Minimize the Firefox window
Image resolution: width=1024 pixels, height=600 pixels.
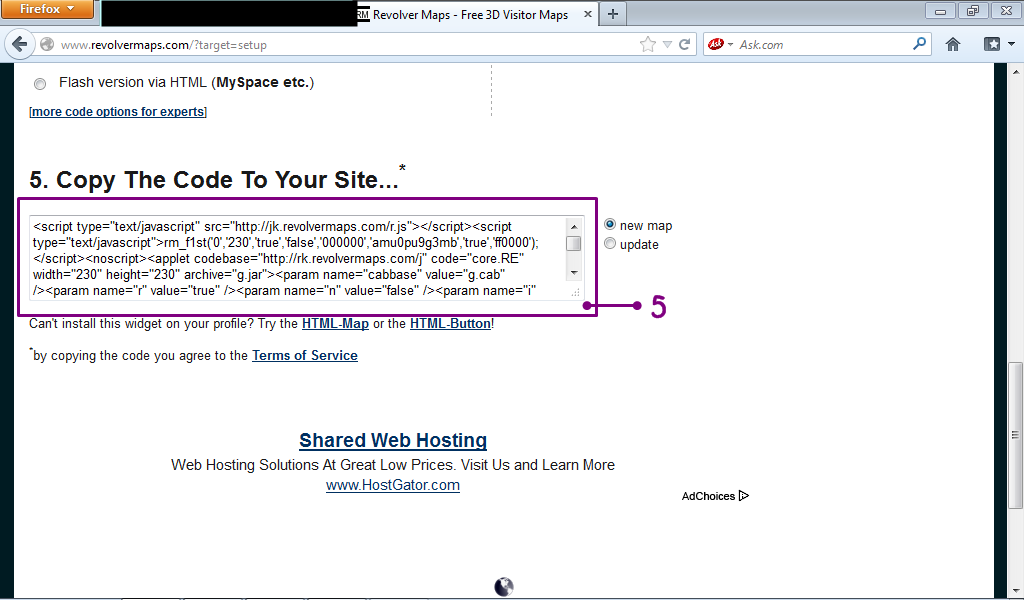[940, 10]
